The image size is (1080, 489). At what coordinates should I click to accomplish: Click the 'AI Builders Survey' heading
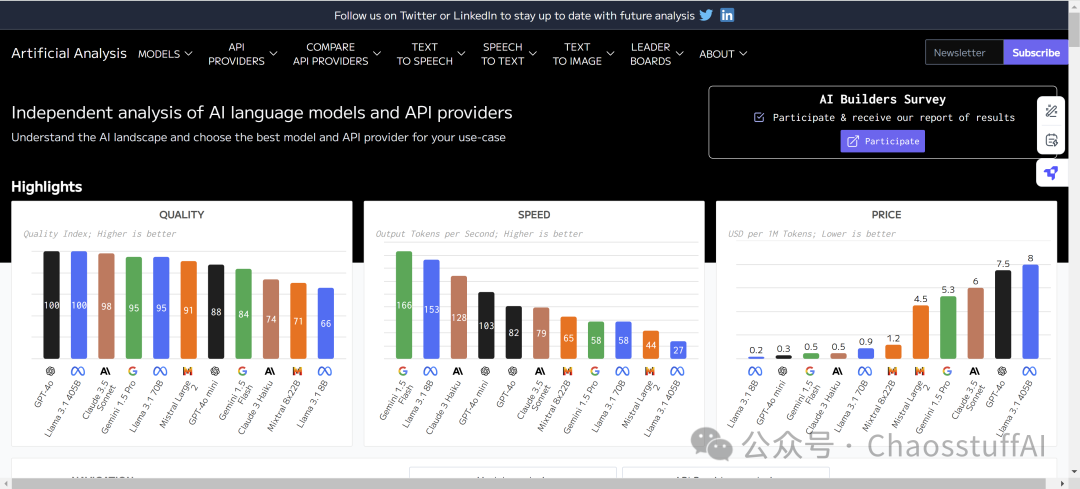[x=882, y=100]
